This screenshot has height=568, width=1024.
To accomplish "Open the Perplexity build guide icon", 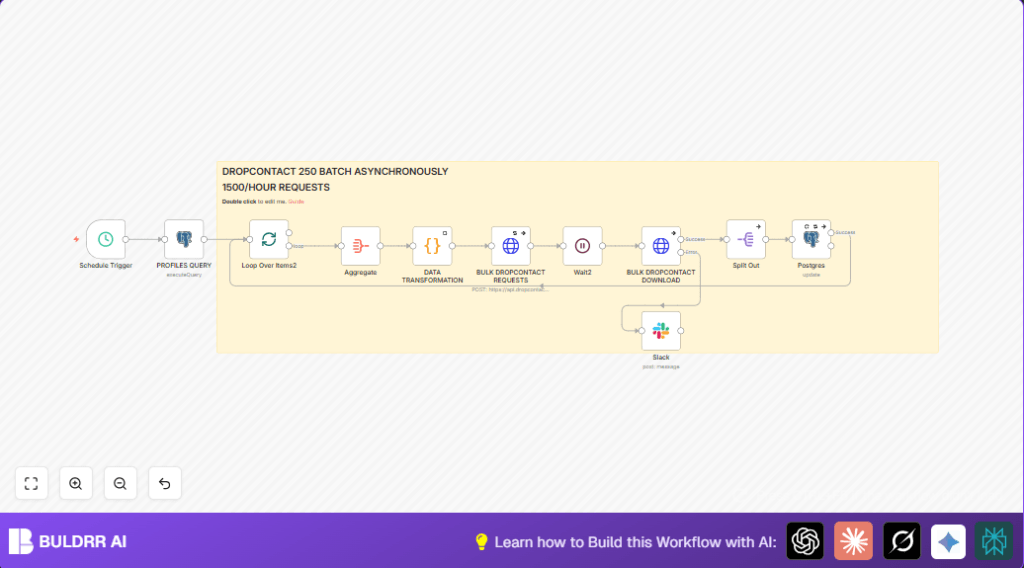I will click(x=994, y=541).
